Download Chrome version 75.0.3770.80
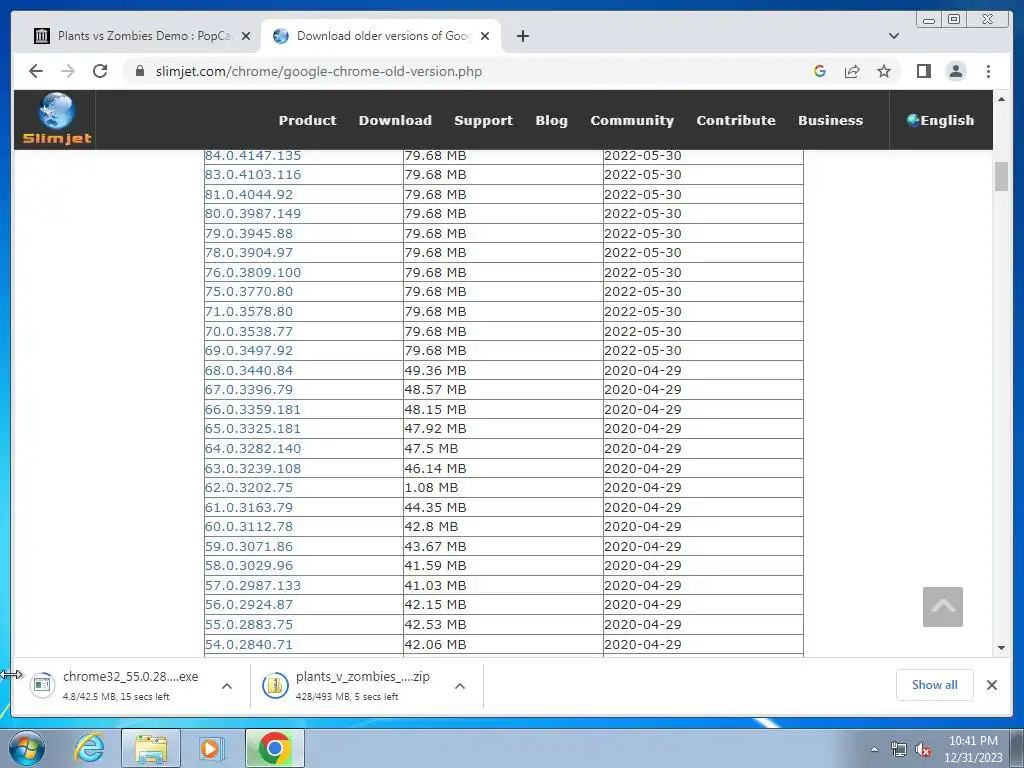The image size is (1024, 768). [249, 291]
